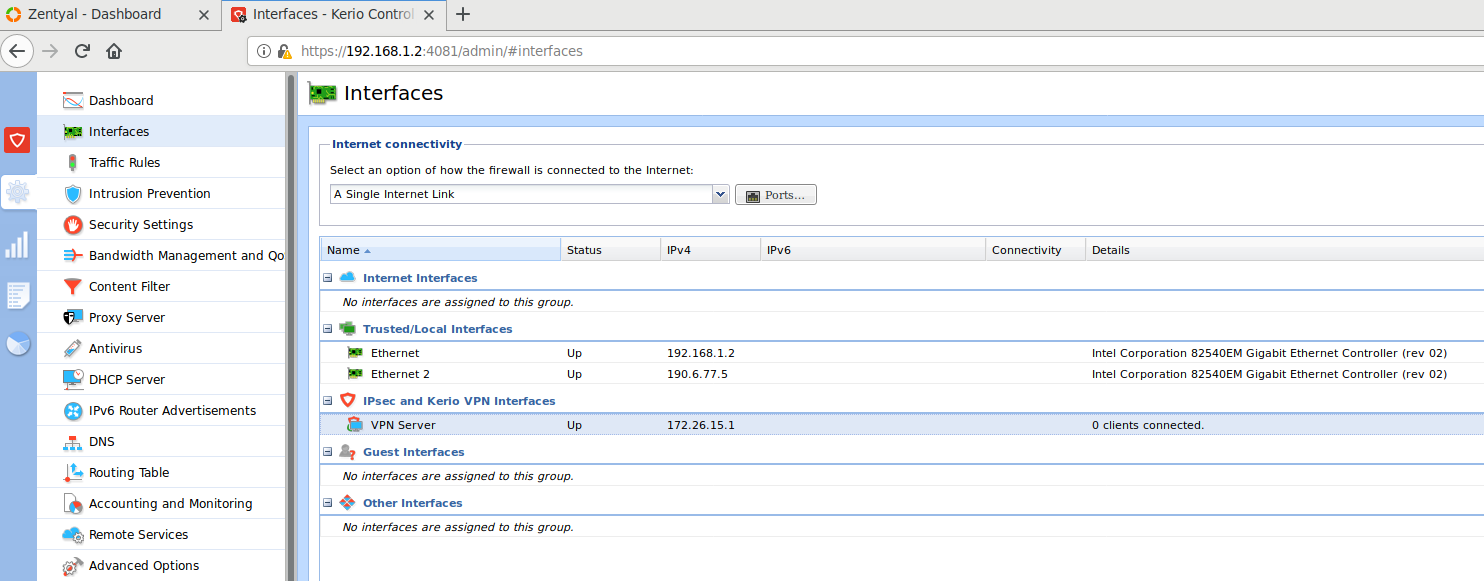Click IP address 172.26.15.1
This screenshot has width=1484, height=581.
coord(700,425)
